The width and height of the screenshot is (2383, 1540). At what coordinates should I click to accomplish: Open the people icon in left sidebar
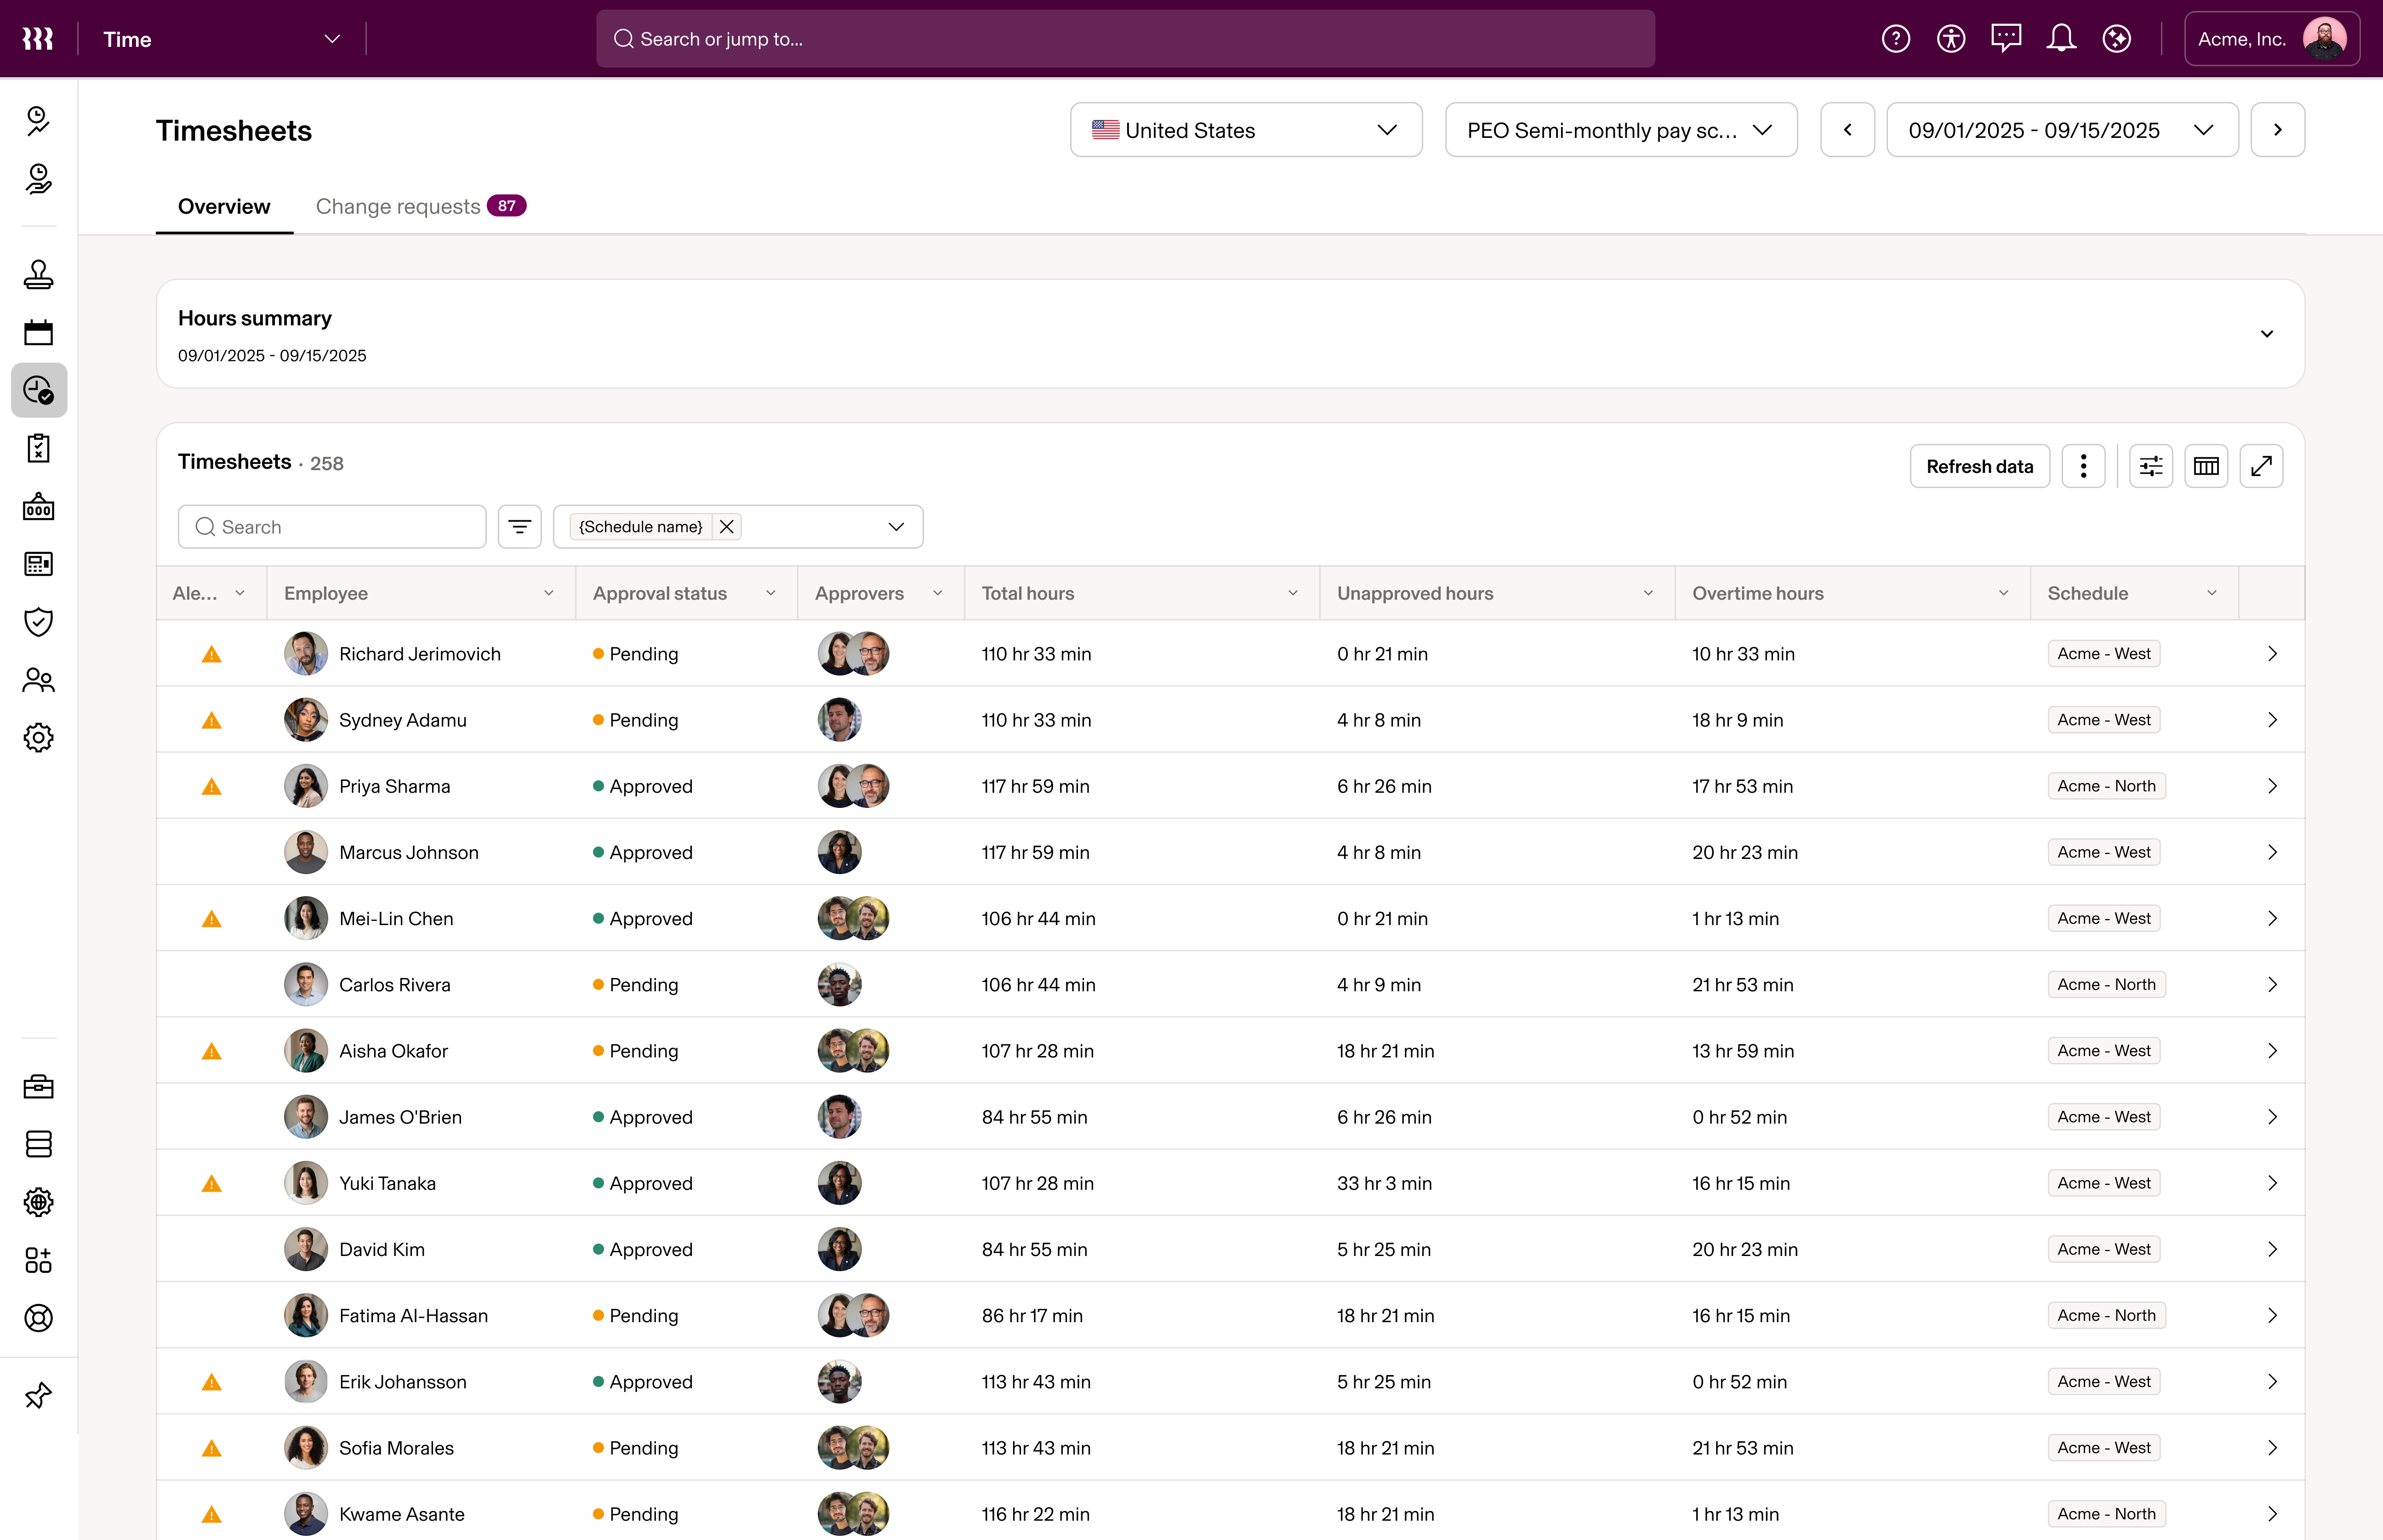(38, 680)
